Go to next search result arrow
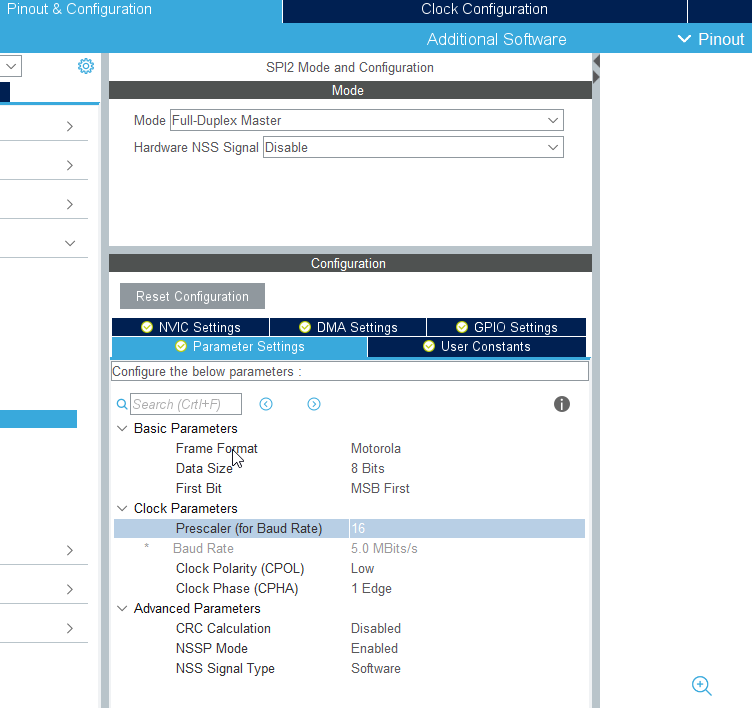Screen dimensions: 752x708 click(314, 404)
